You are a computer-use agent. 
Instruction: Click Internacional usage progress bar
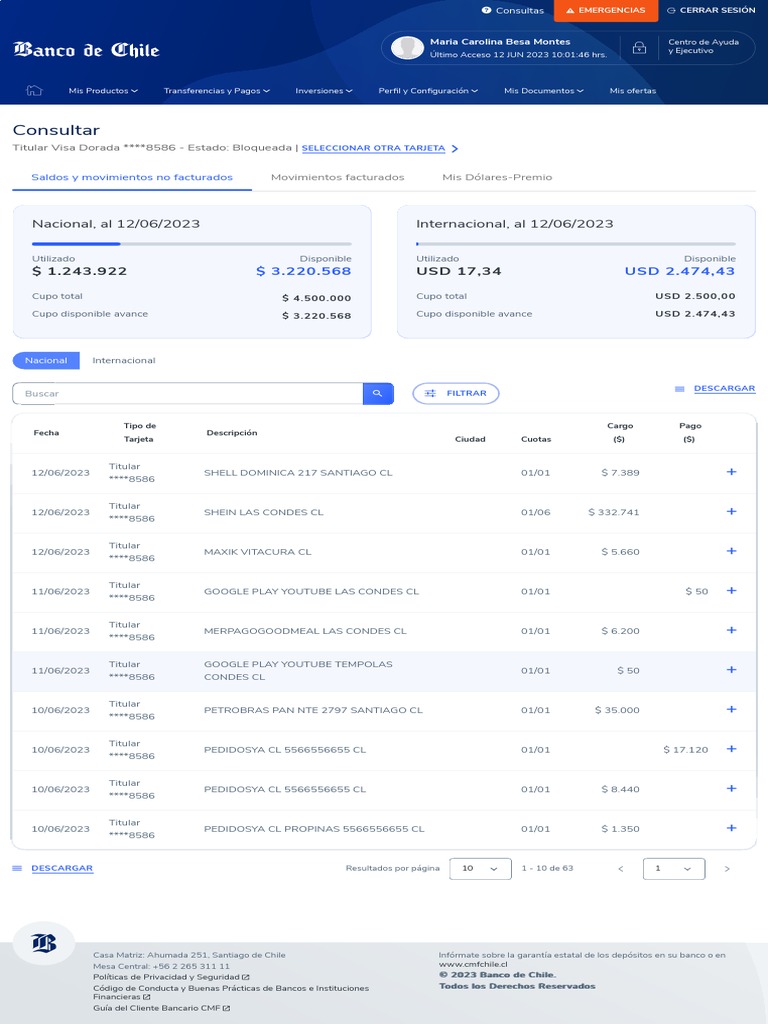(576, 244)
